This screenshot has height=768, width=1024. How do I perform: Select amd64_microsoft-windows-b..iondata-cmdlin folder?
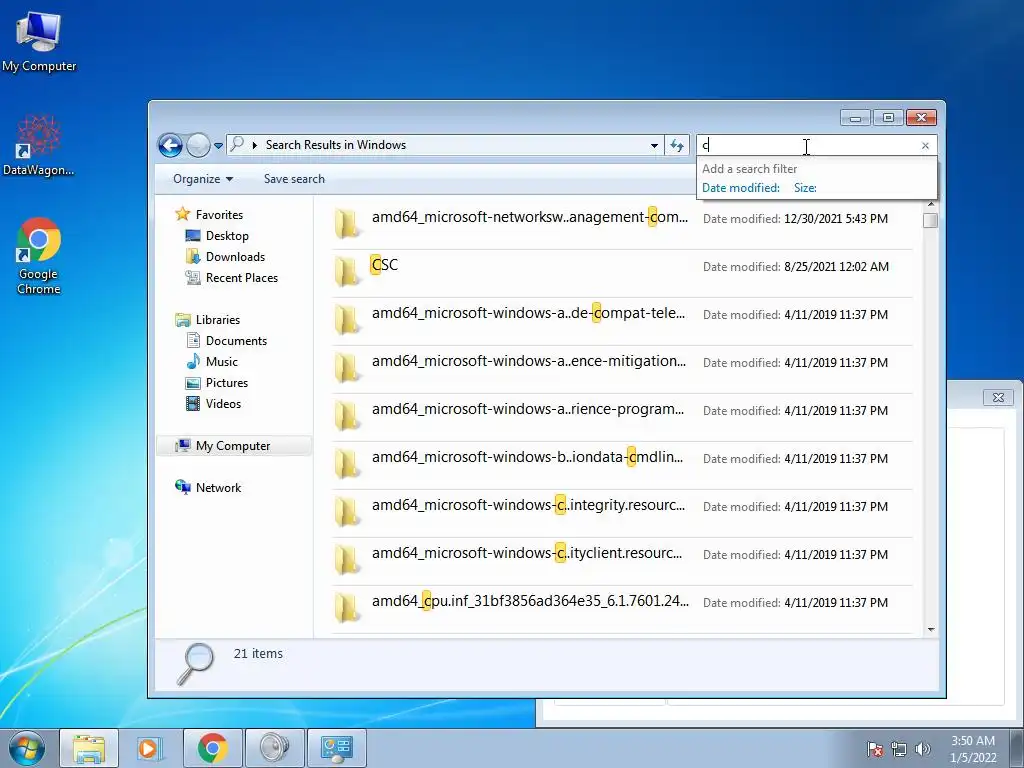[x=622, y=466]
